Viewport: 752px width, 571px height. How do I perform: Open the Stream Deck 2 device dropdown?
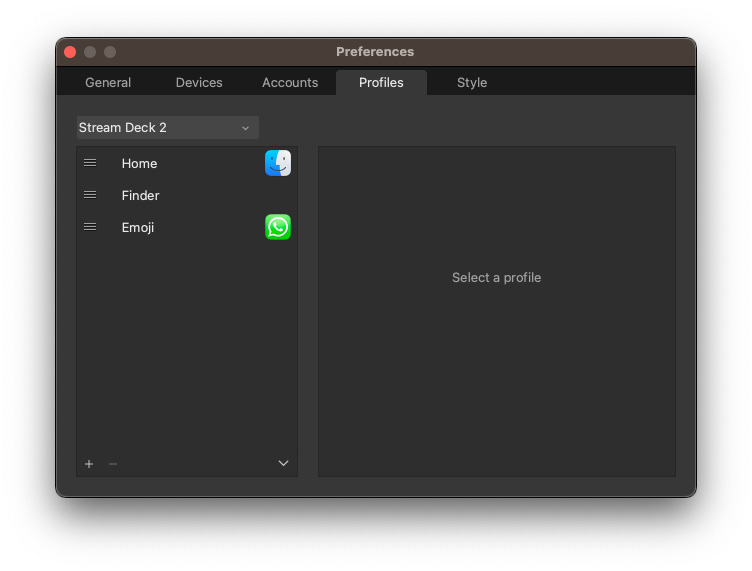[168, 128]
